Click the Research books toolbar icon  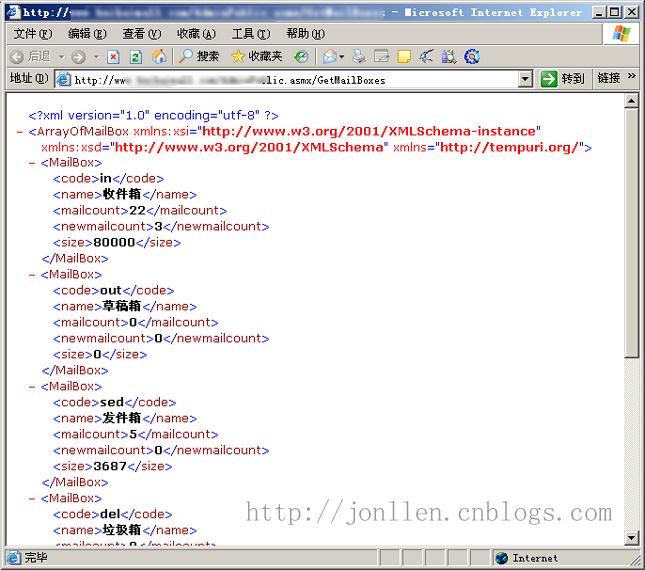pyautogui.click(x=449, y=56)
